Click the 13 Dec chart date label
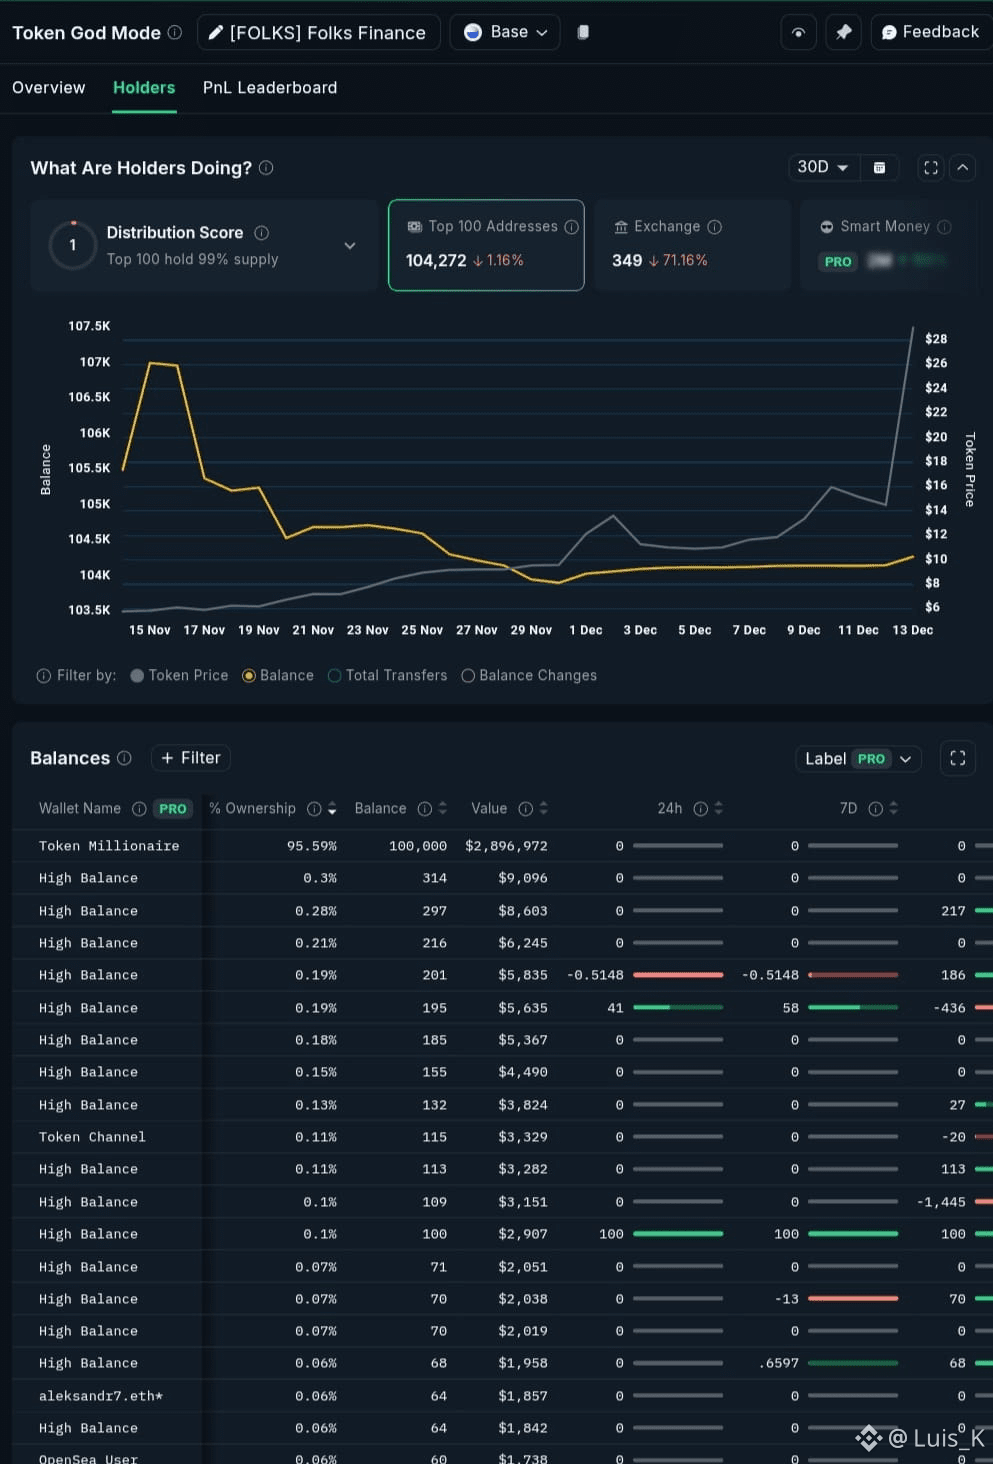 pos(913,631)
